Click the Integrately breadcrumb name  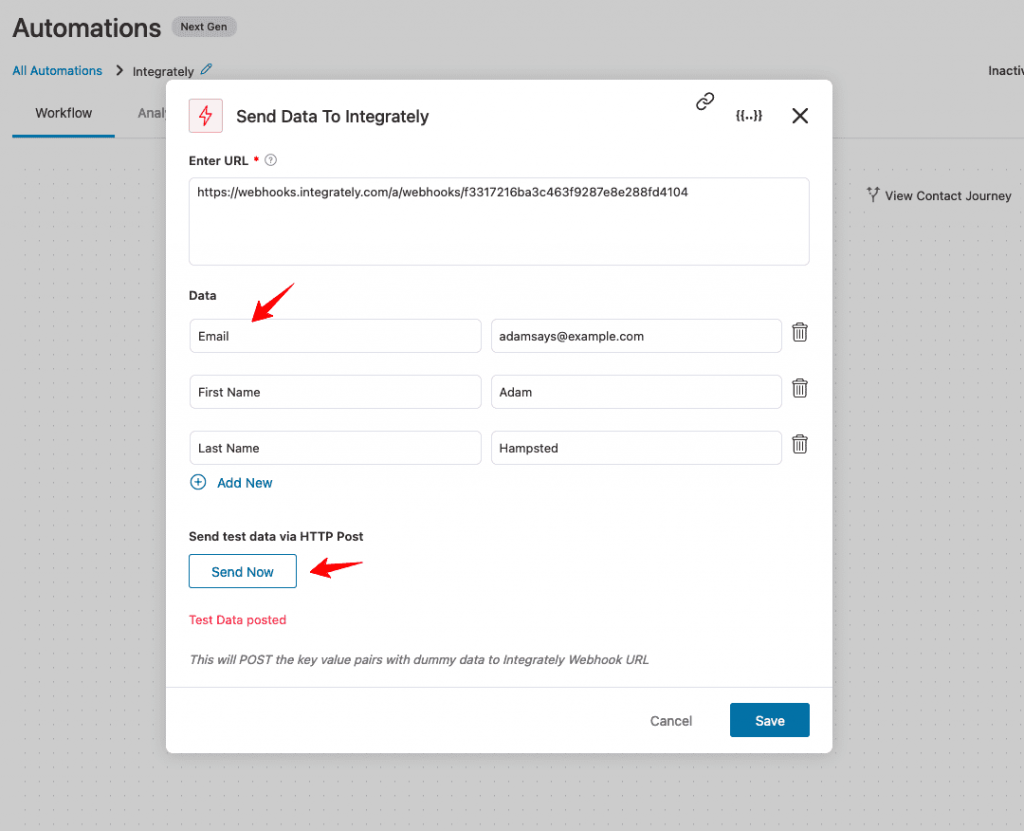(163, 71)
